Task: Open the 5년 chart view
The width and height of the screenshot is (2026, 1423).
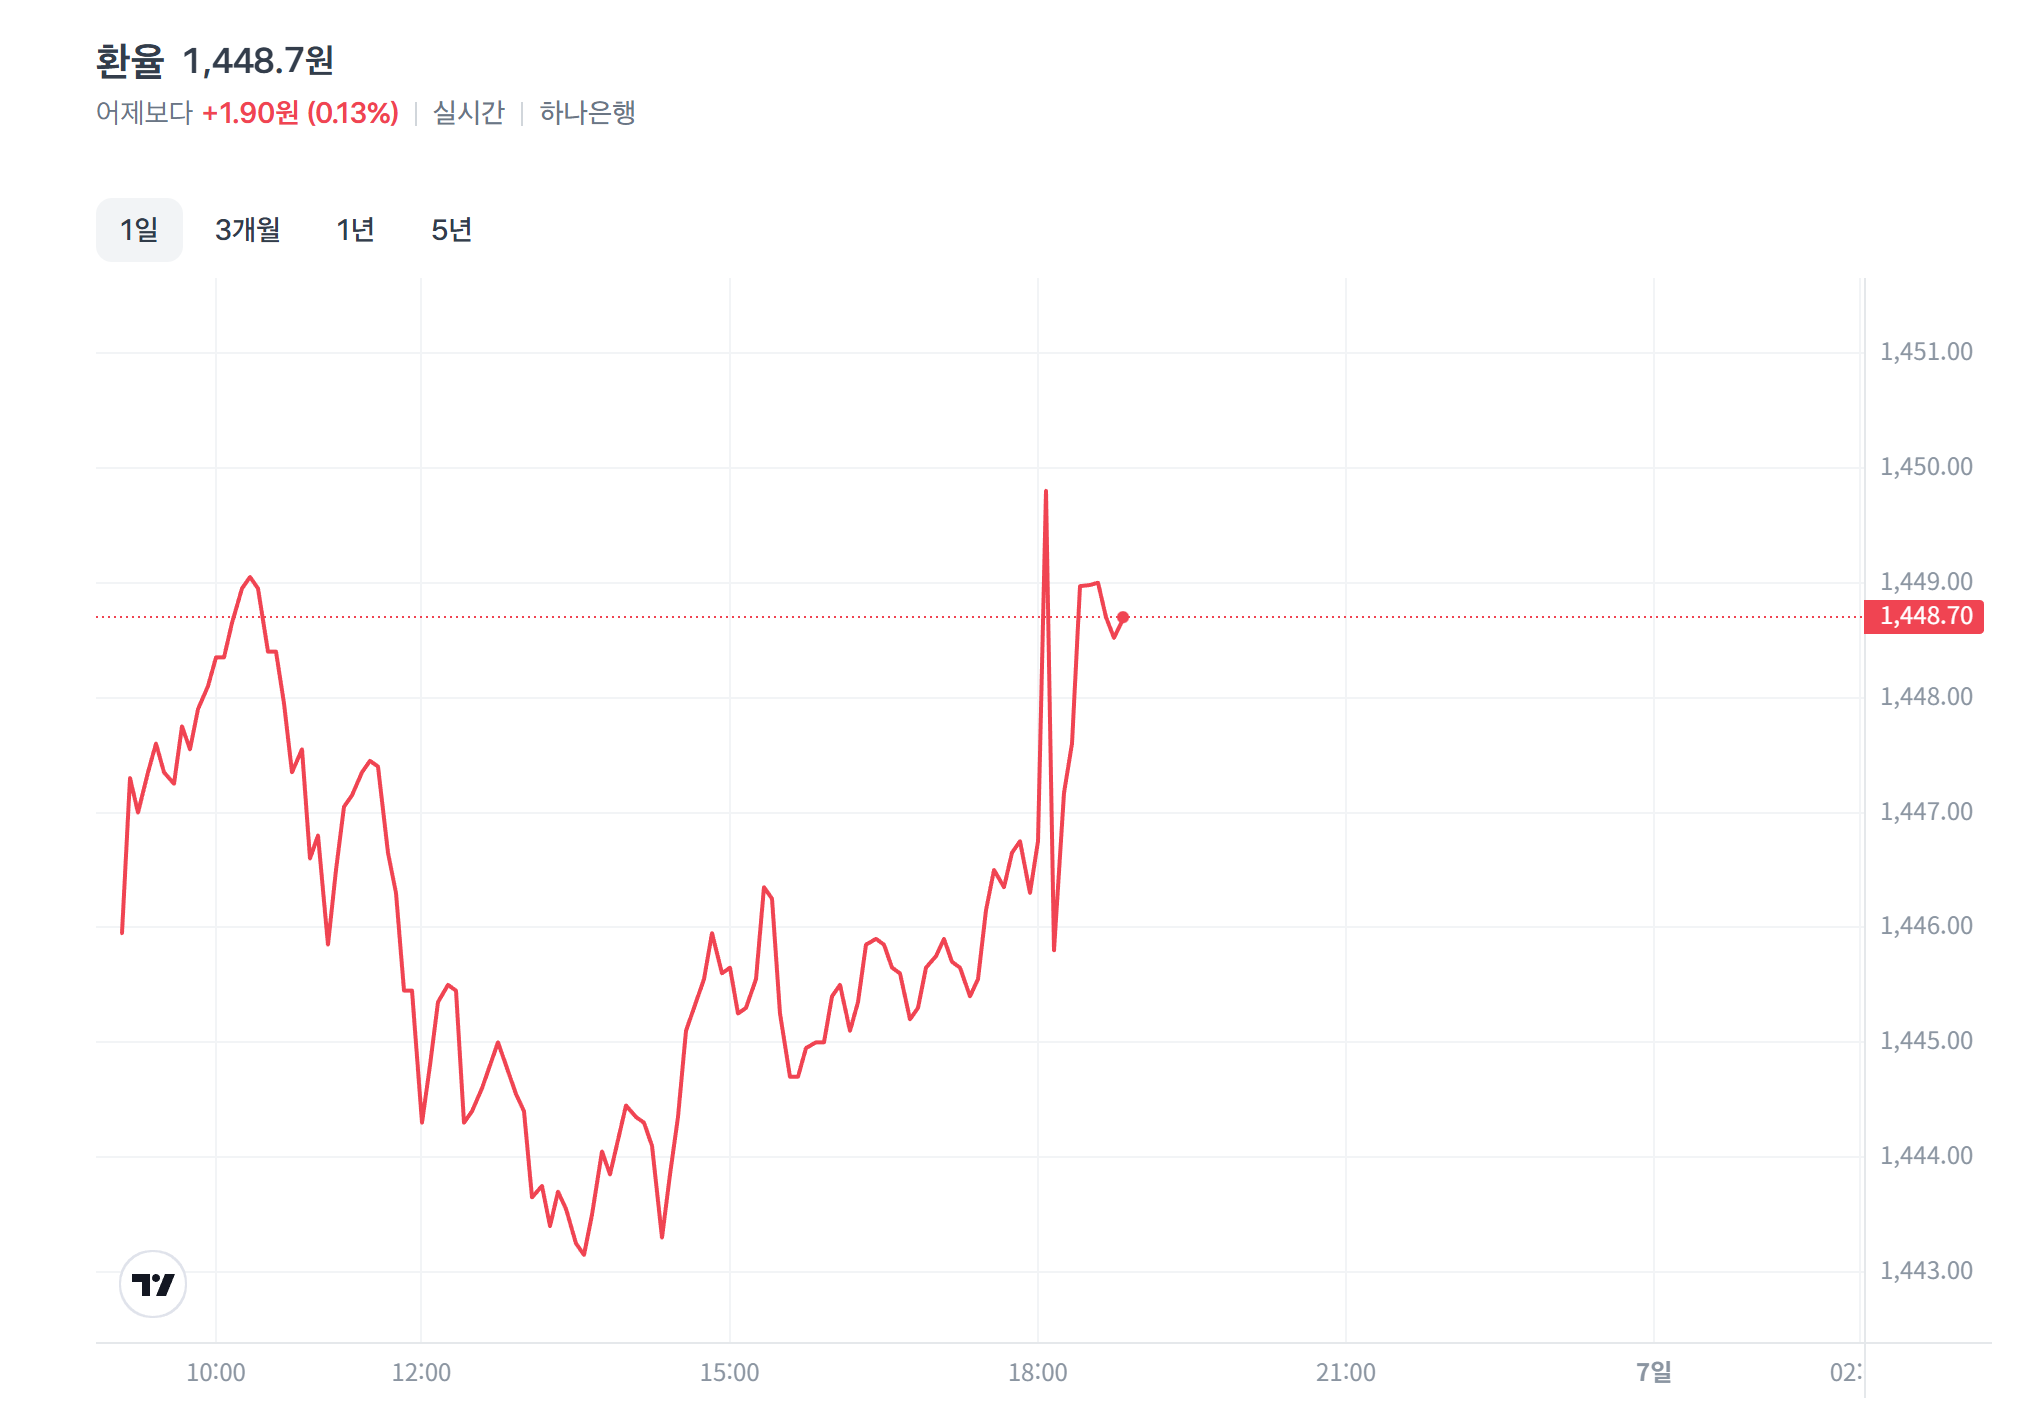Action: pos(451,230)
